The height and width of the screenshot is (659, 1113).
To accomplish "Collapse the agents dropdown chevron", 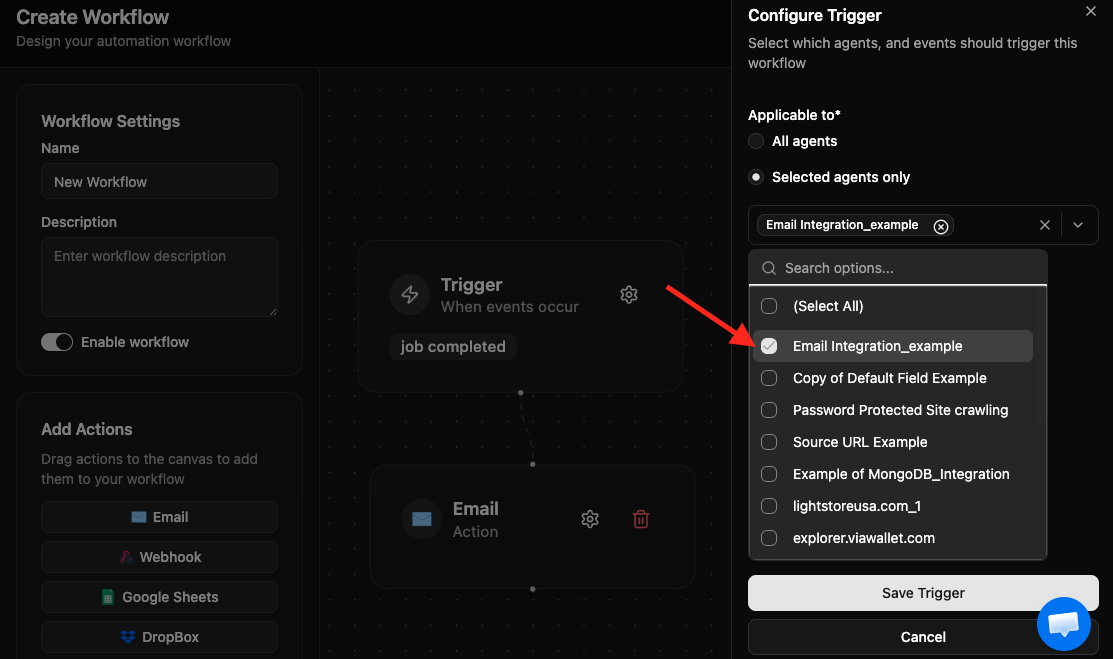I will click(1078, 225).
